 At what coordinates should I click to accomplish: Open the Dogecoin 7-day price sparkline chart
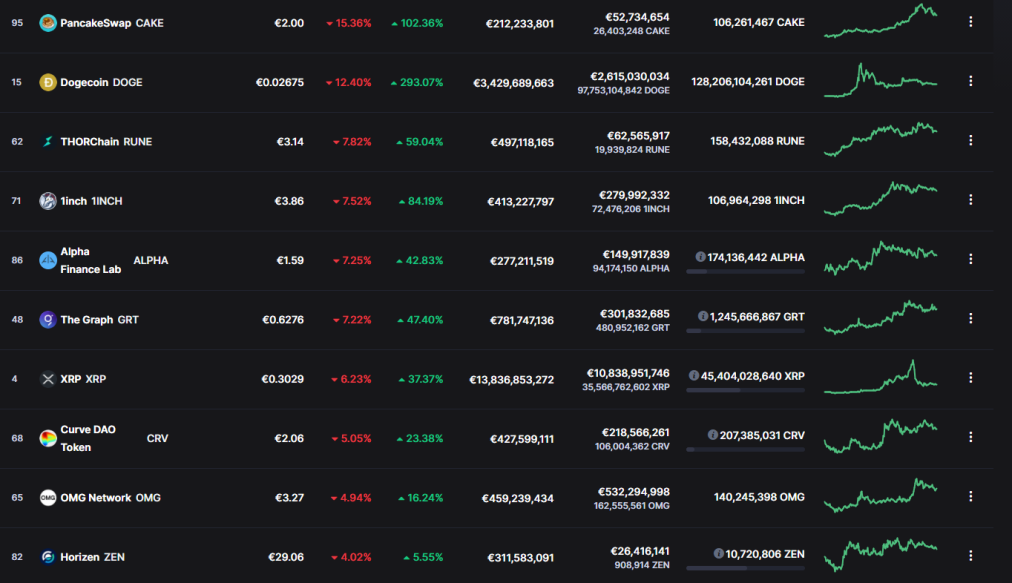click(x=880, y=81)
